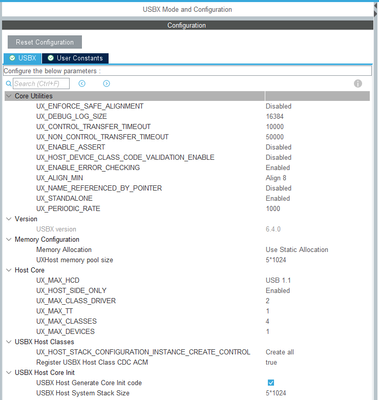379x400 pixels.
Task: Click the USBX version 6.4.0 value
Action: coord(273,229)
